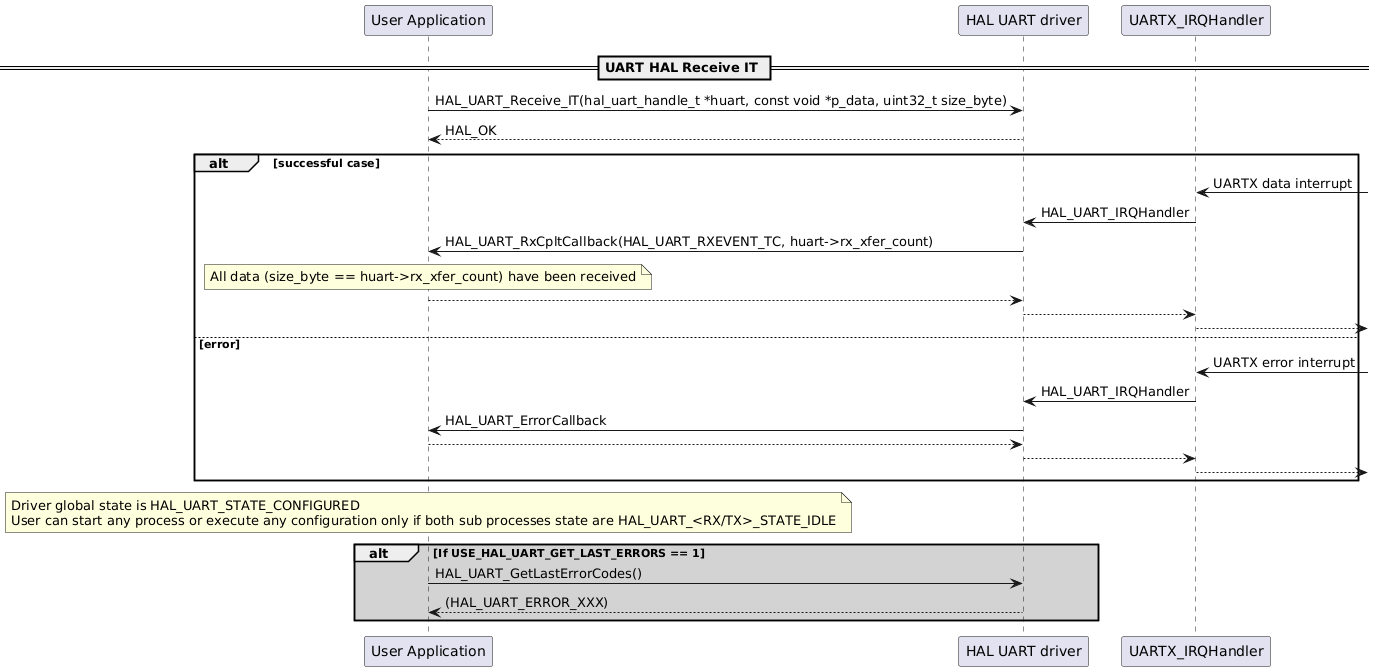Image resolution: width=1374 pixels, height=671 pixels.
Task: Select the first HAL_UART_IRQHandler call arrow
Action: (x=1114, y=213)
